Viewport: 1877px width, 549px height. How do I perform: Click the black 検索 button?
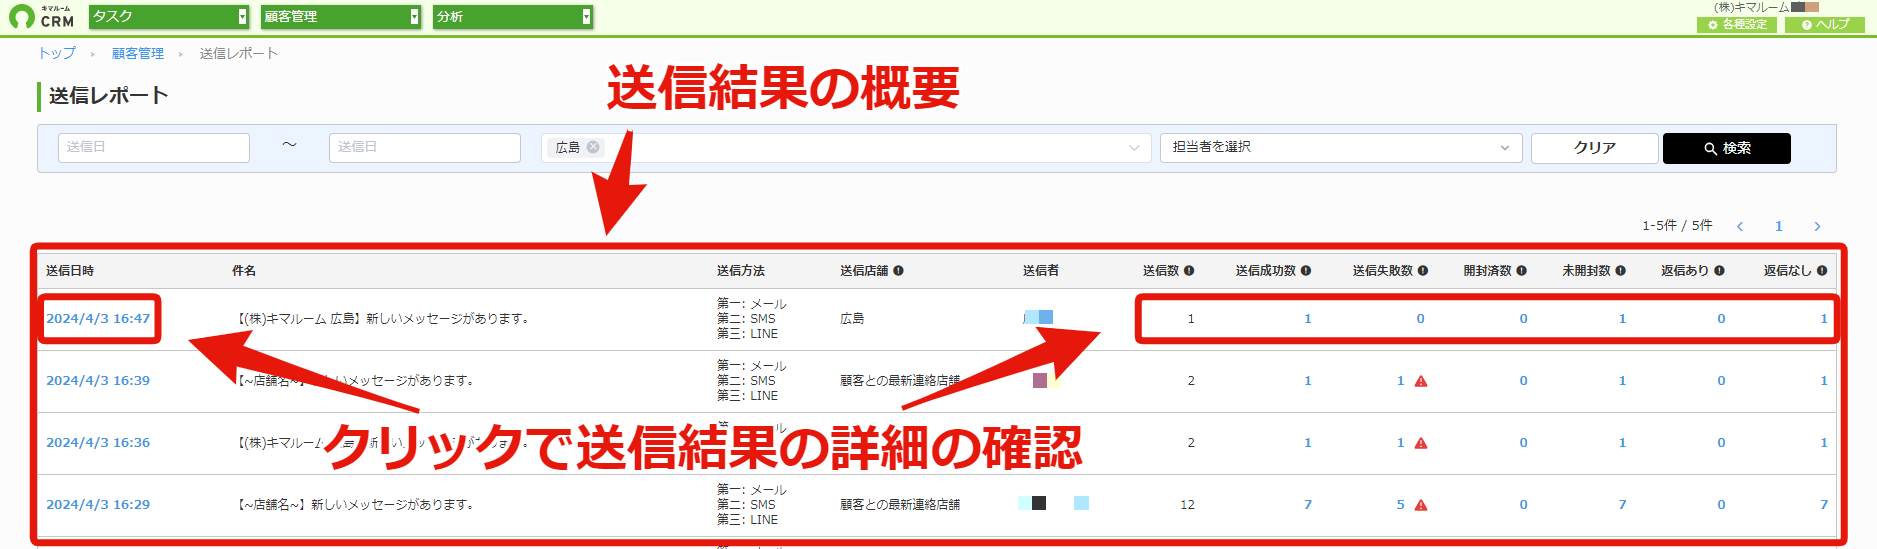1727,148
